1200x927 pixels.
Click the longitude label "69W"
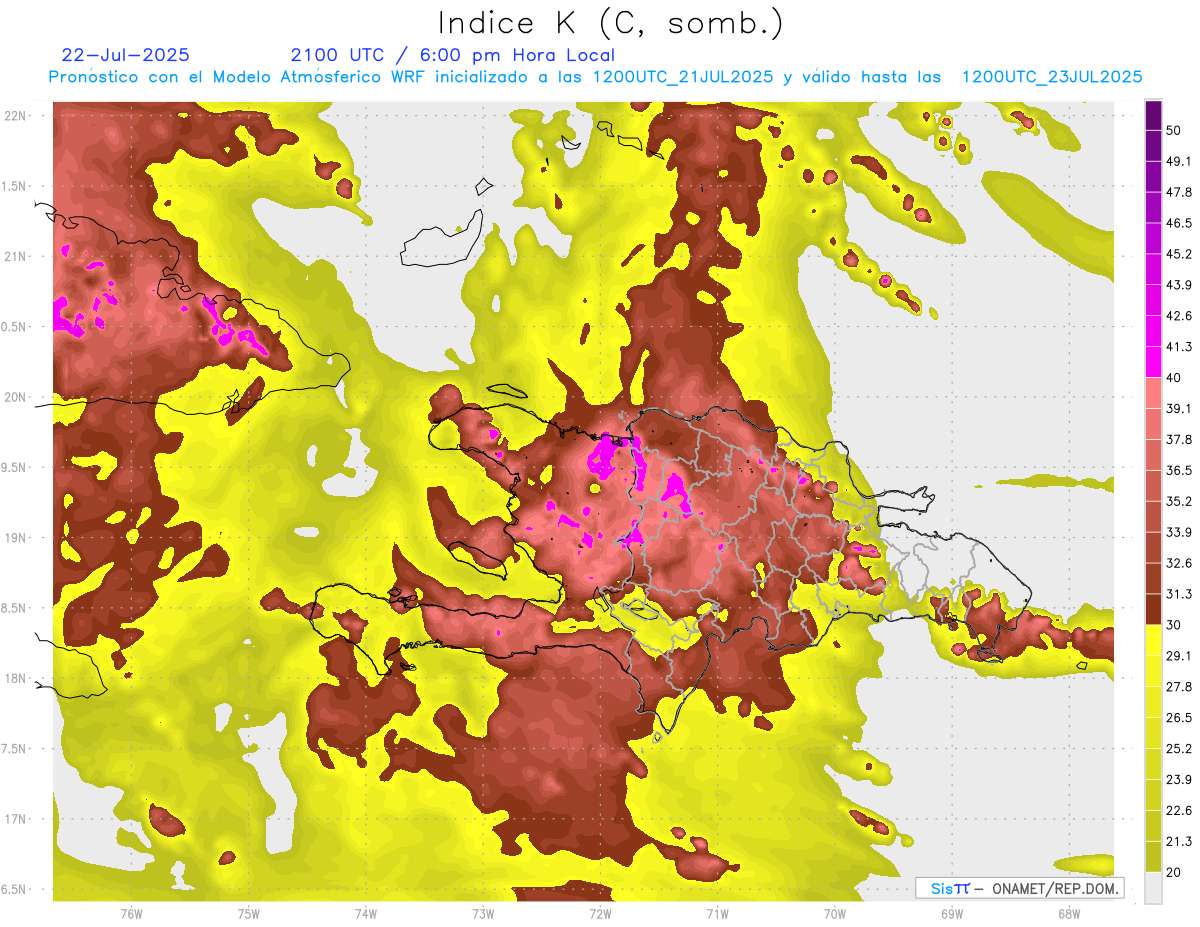point(951,914)
